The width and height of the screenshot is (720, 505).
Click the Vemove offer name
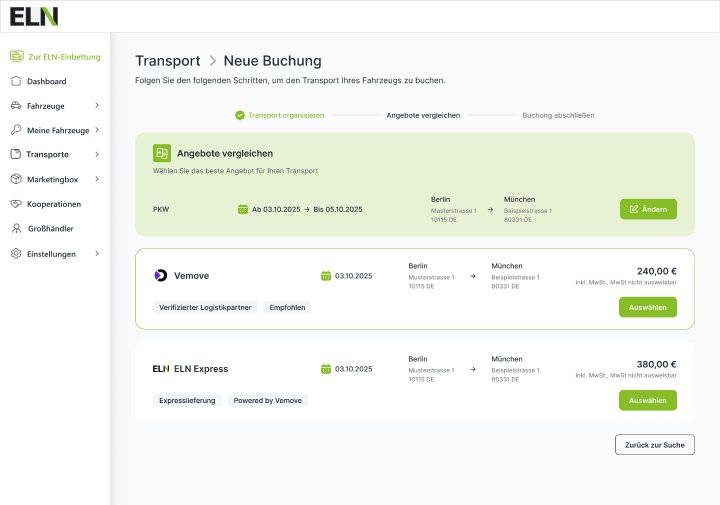[191, 275]
